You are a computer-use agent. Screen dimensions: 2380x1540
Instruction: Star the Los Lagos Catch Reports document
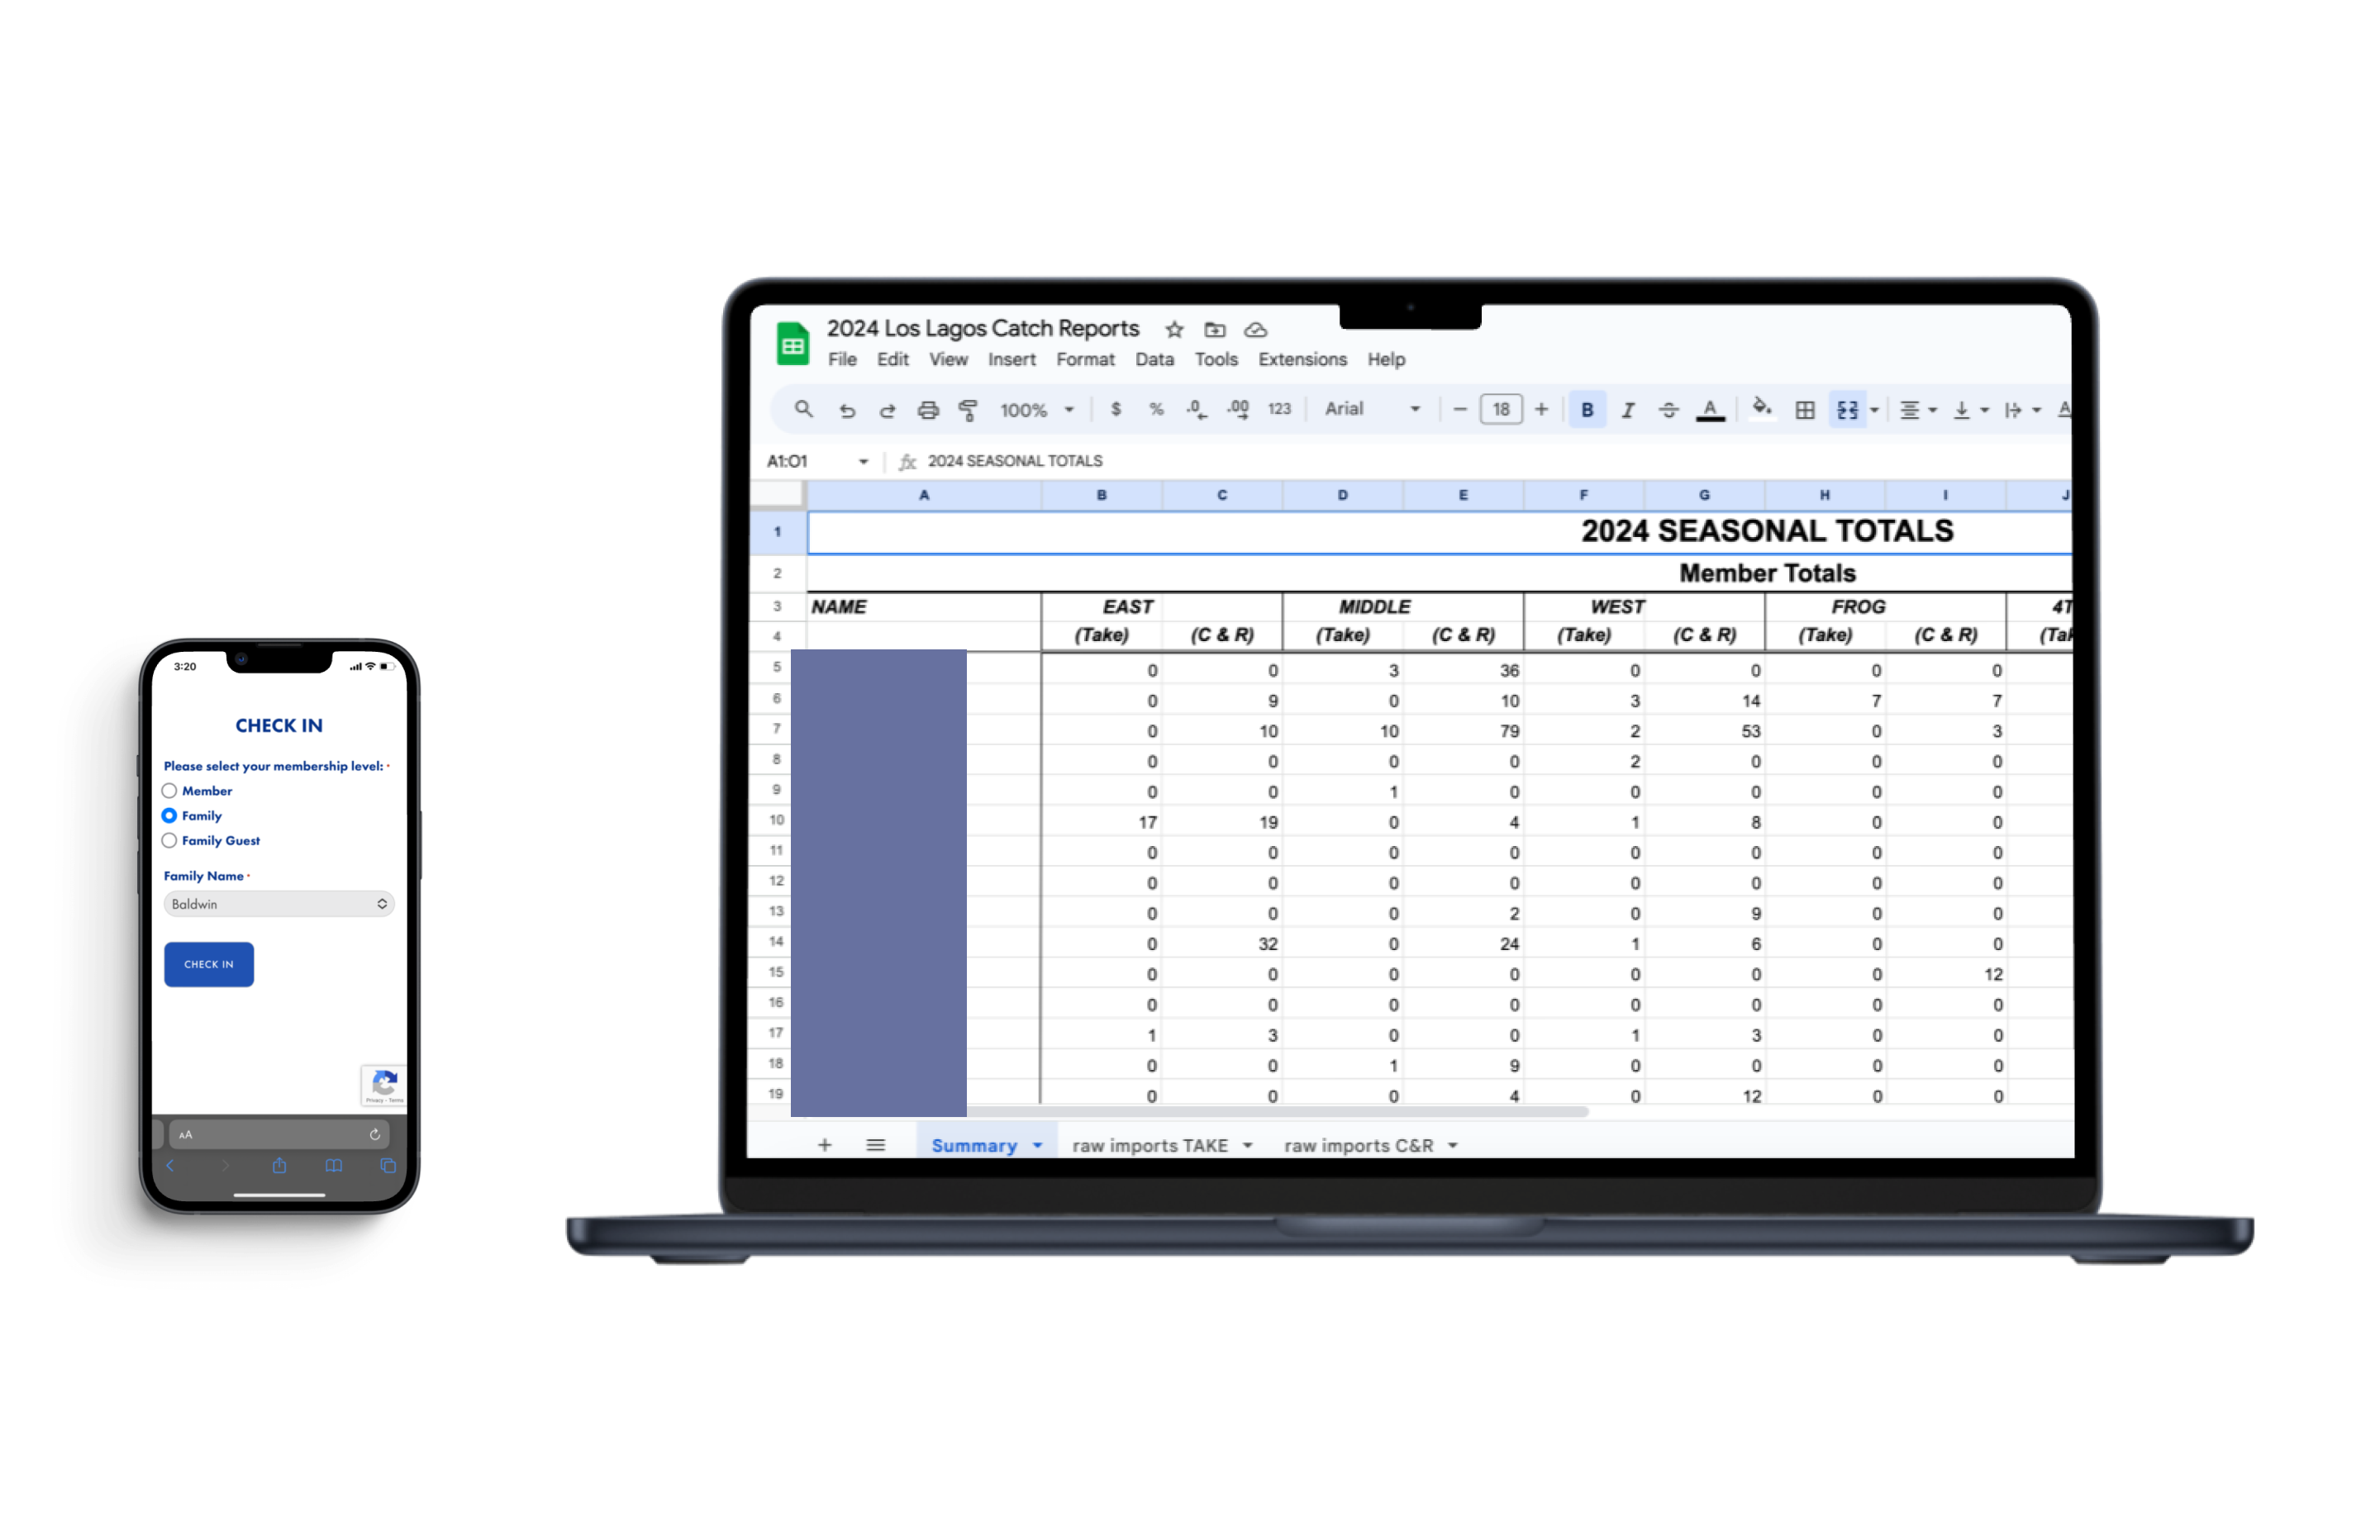tap(1174, 330)
